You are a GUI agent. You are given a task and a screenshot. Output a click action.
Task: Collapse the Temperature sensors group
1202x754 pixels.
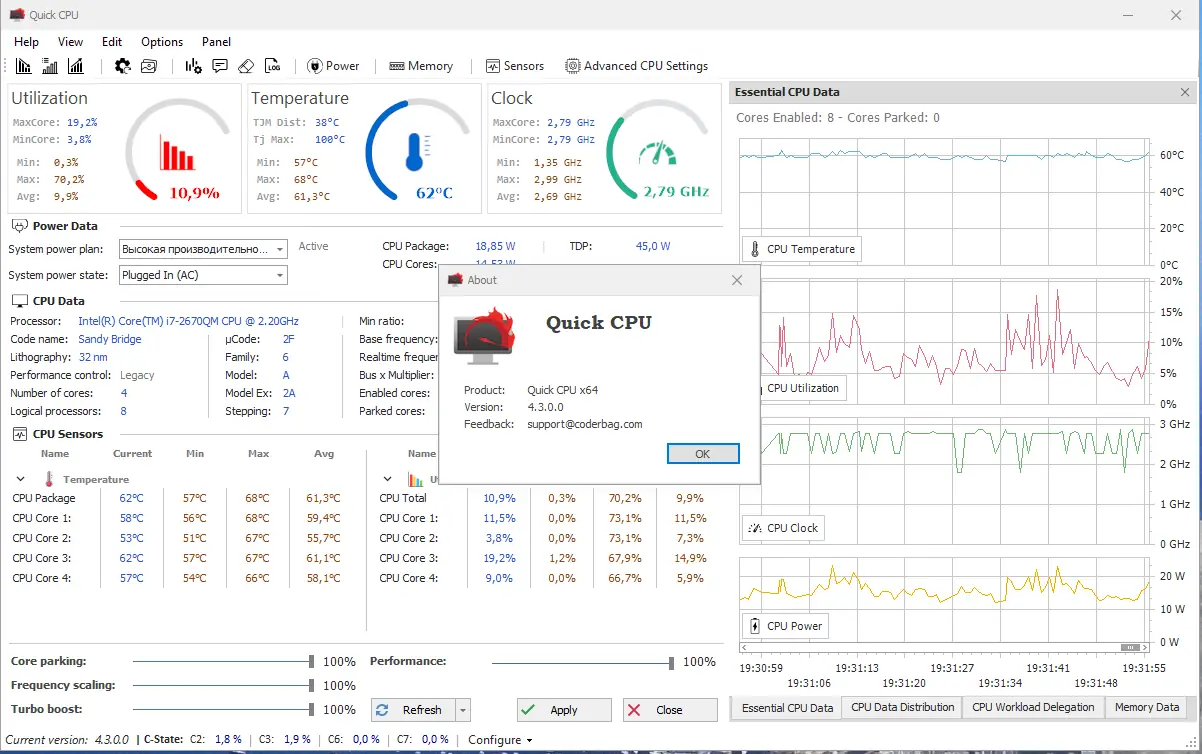(20, 480)
